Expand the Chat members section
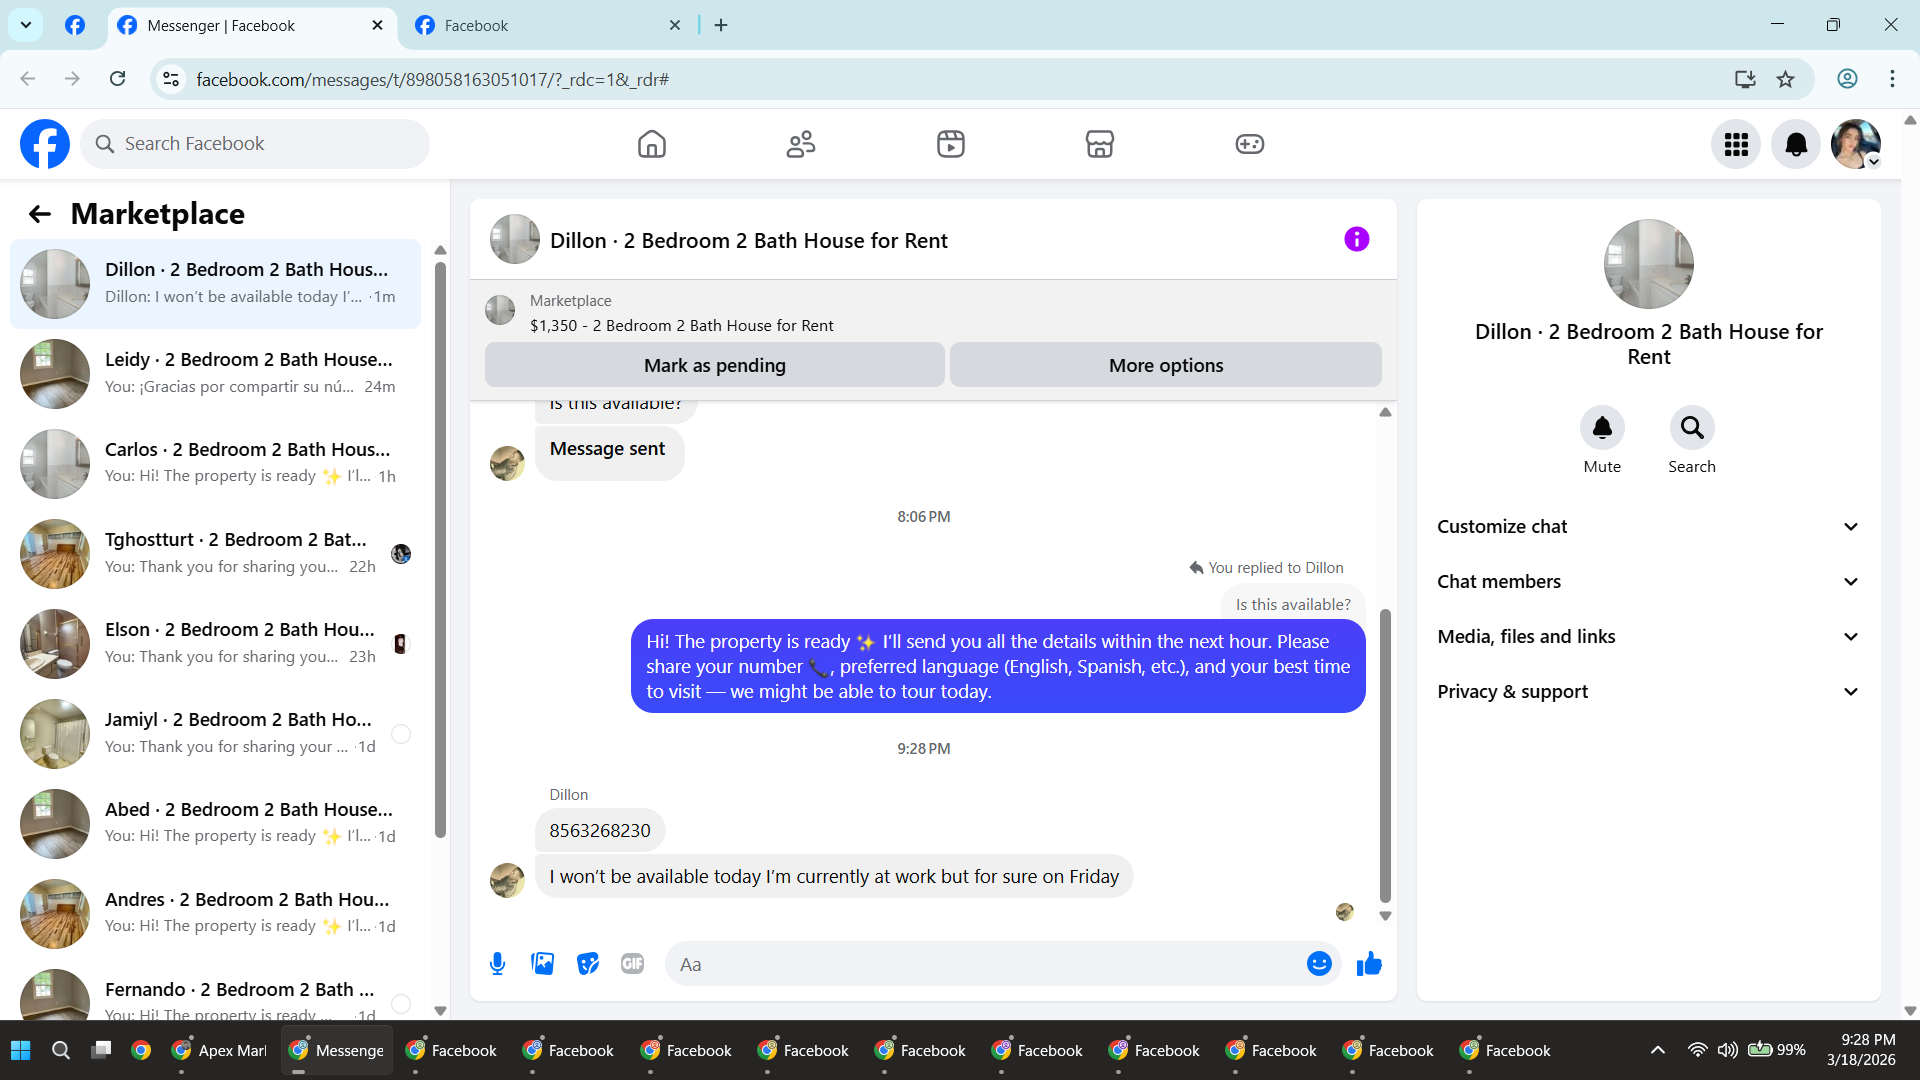Screen dimensions: 1920x1080 click(x=1648, y=582)
